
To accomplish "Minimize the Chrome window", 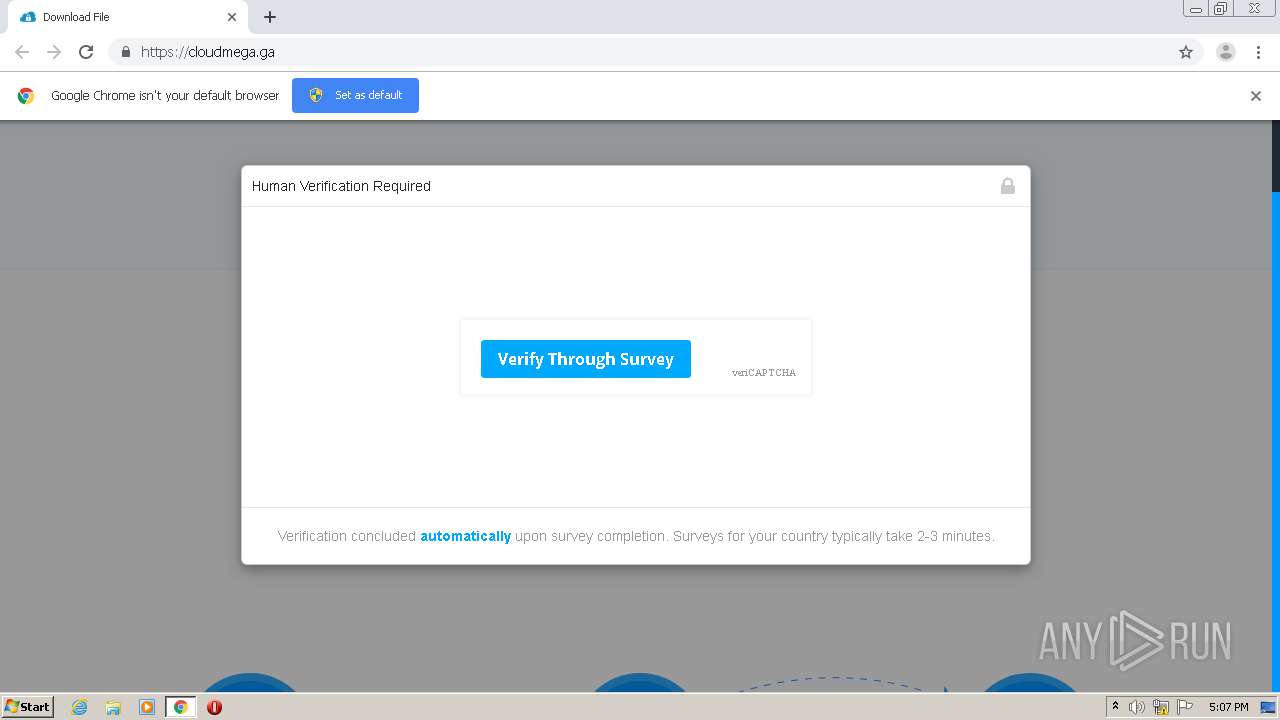I will pyautogui.click(x=1196, y=8).
